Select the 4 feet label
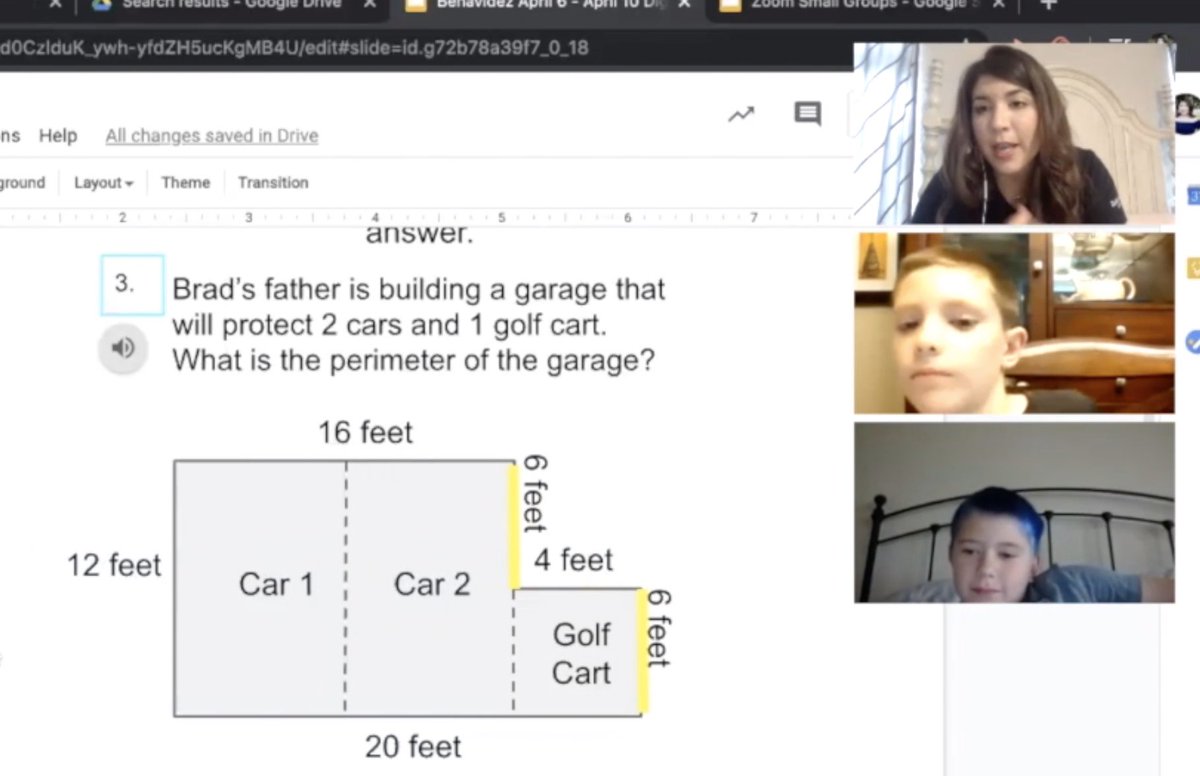 click(x=573, y=560)
